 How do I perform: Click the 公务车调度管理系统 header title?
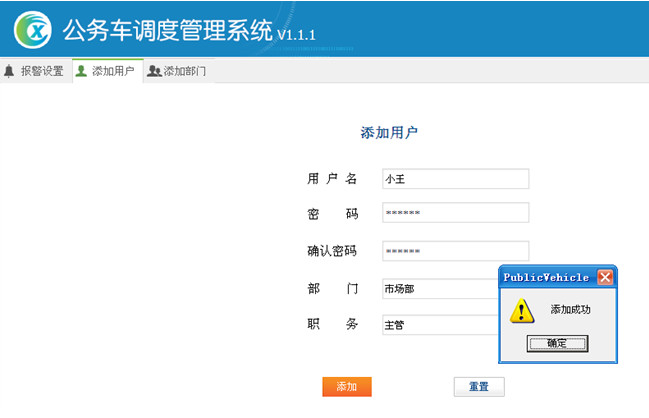(x=167, y=30)
